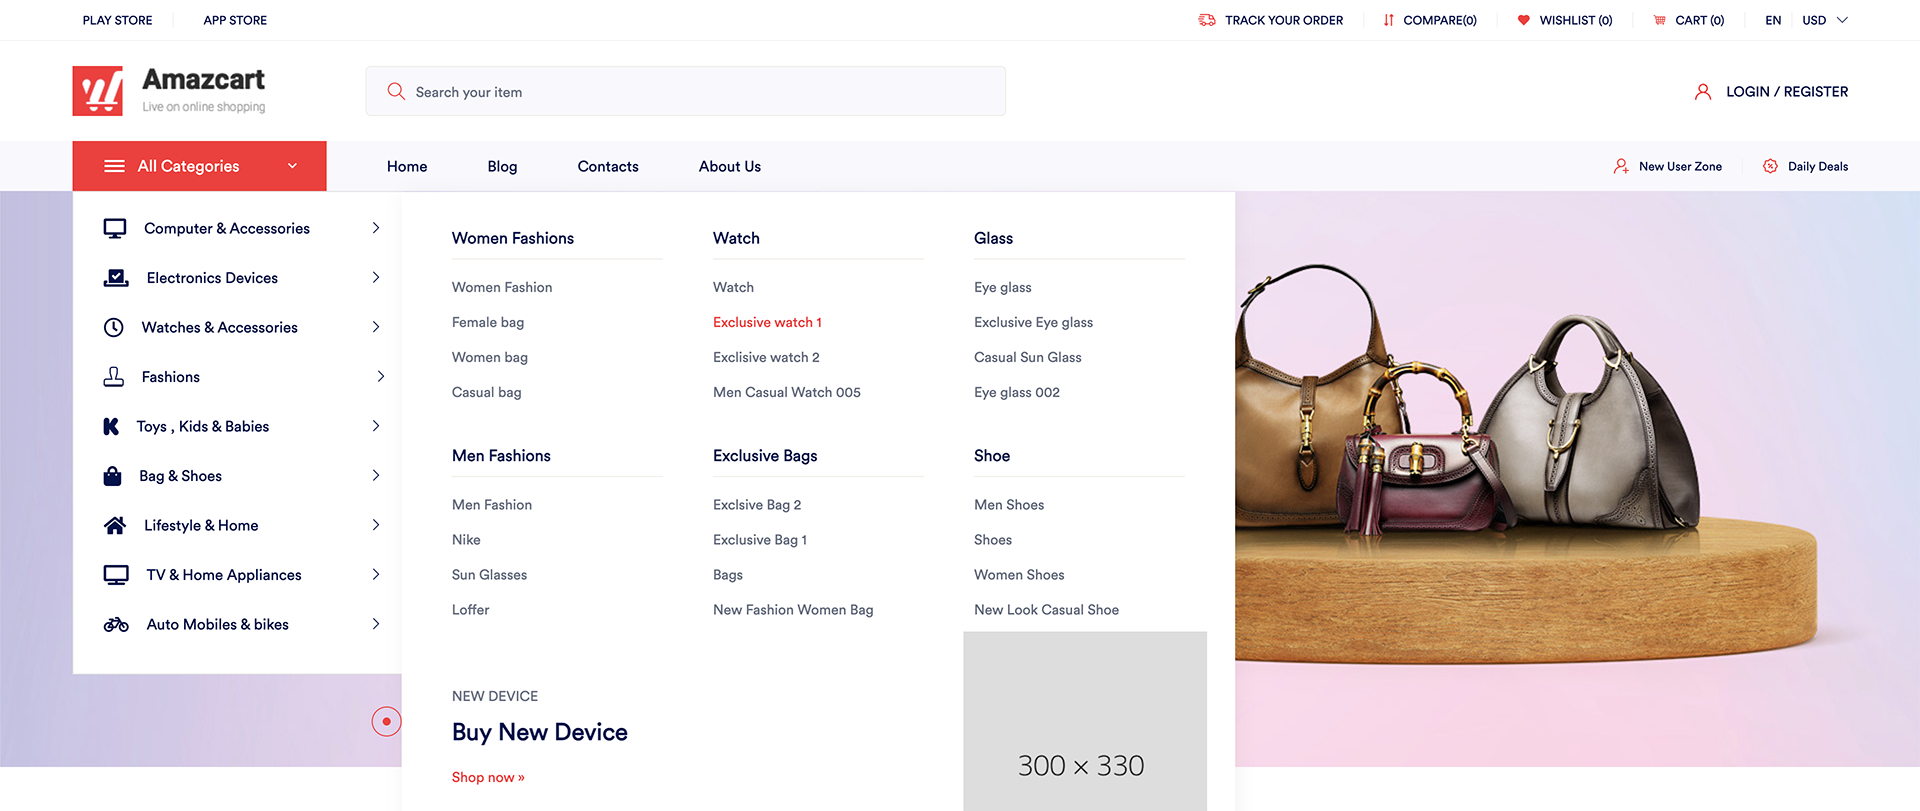Screen dimensions: 1920x811
Task: Click the Daily Deals badge icon
Action: pos(1770,166)
